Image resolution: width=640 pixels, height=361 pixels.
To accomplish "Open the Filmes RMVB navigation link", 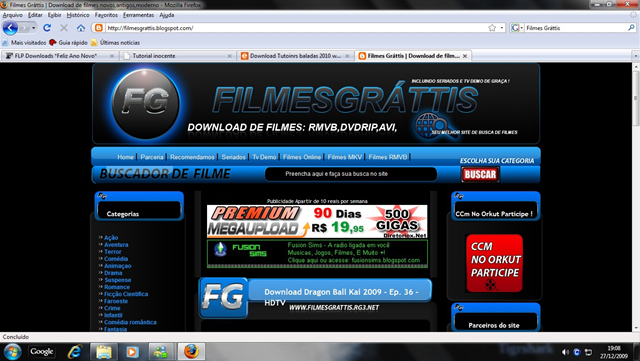I will pyautogui.click(x=388, y=157).
